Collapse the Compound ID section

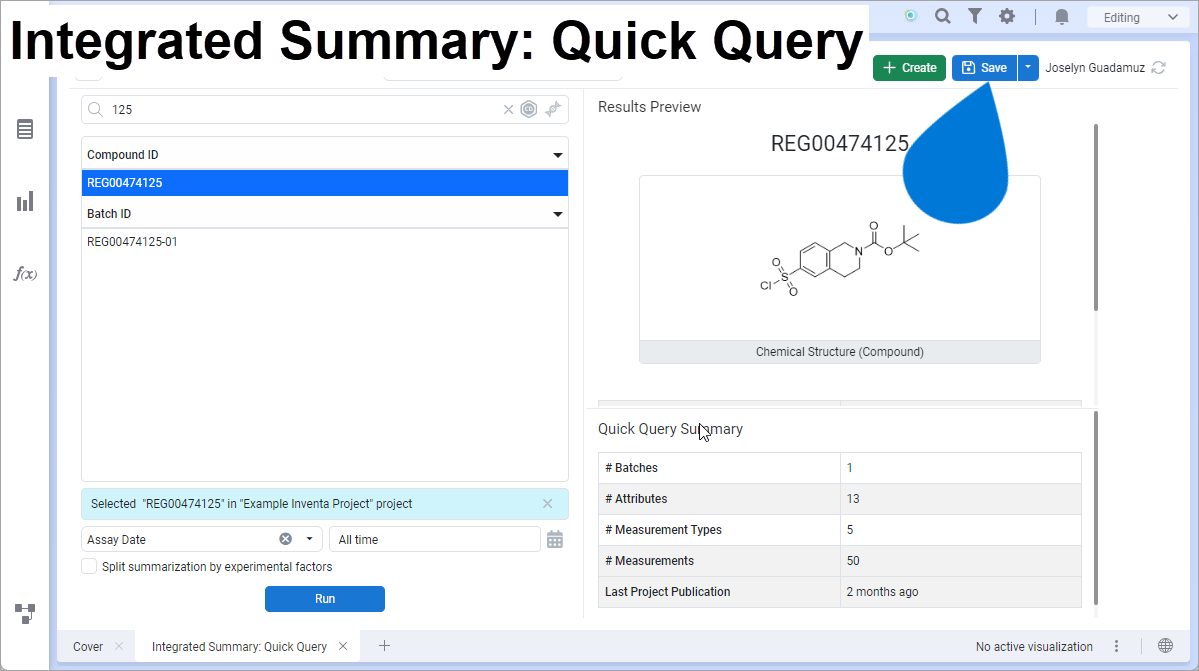click(x=558, y=154)
